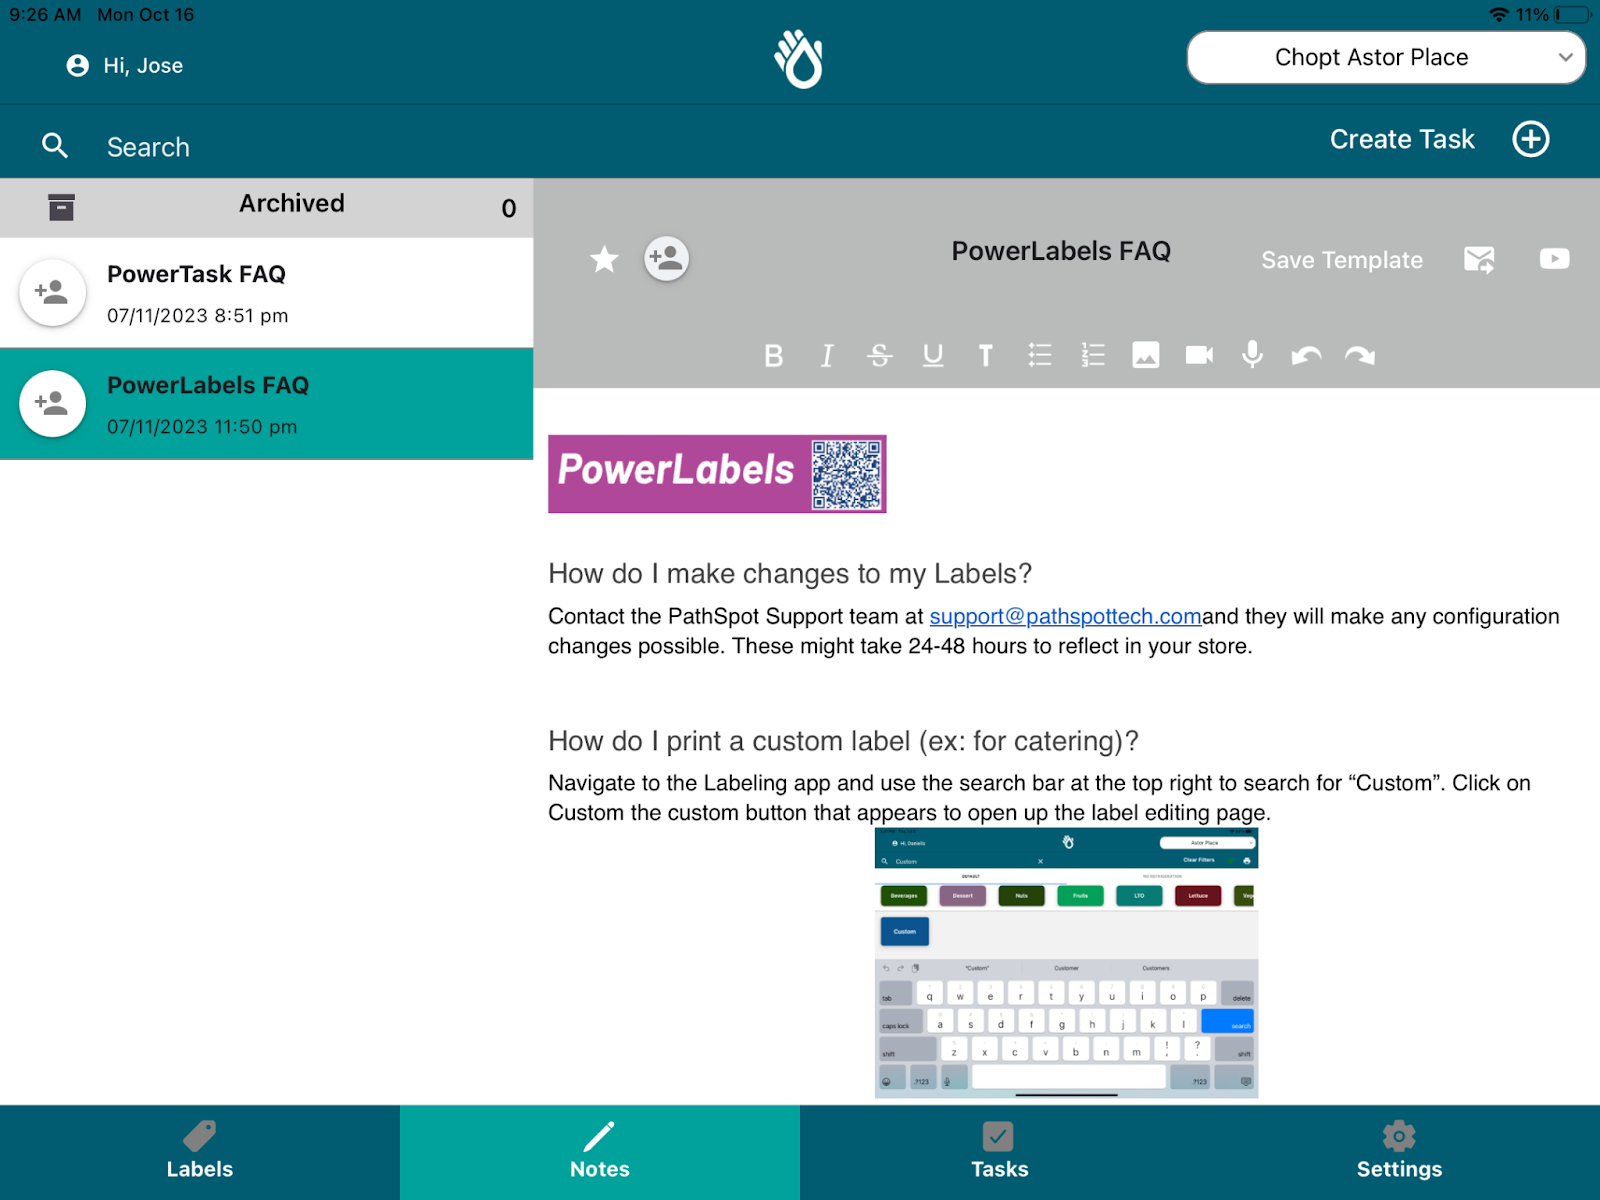This screenshot has width=1600, height=1200.
Task: Open the Chopt Astor Place location dropdown
Action: pos(1386,58)
